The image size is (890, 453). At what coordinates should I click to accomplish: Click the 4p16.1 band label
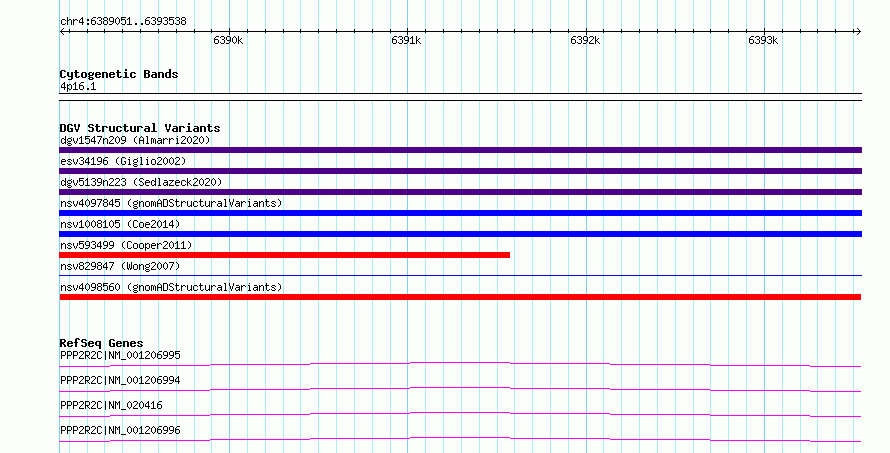tap(78, 86)
